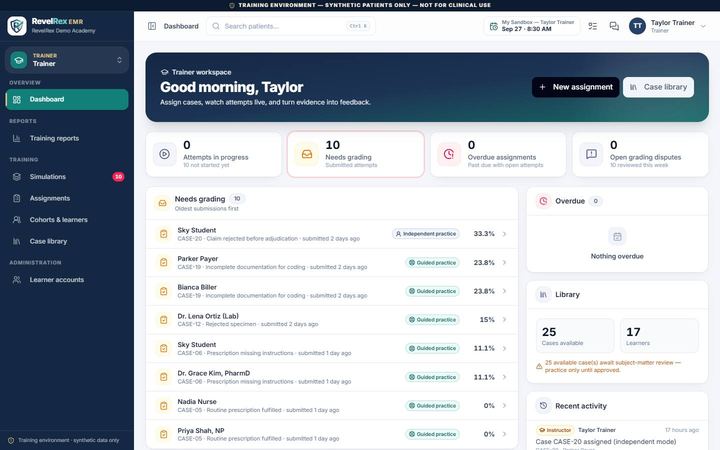Click the trainer graduation cap role icon
Screen dimensions: 720x450
pyautogui.click(x=19, y=60)
